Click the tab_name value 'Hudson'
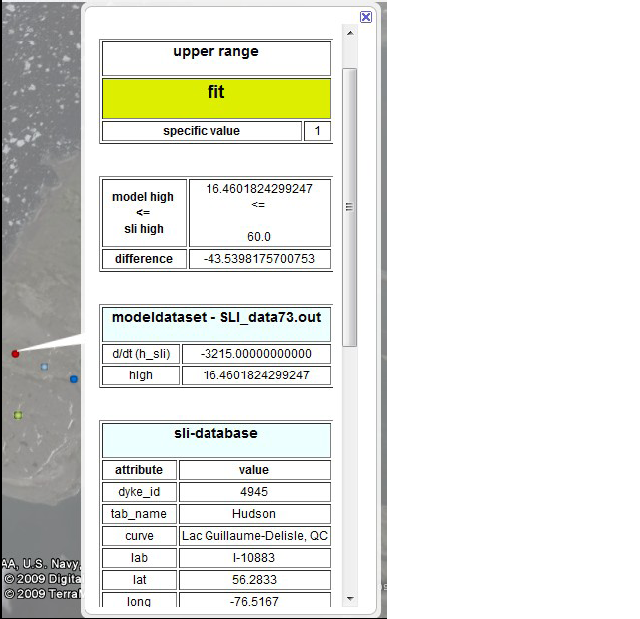The image size is (640, 619). (x=254, y=514)
